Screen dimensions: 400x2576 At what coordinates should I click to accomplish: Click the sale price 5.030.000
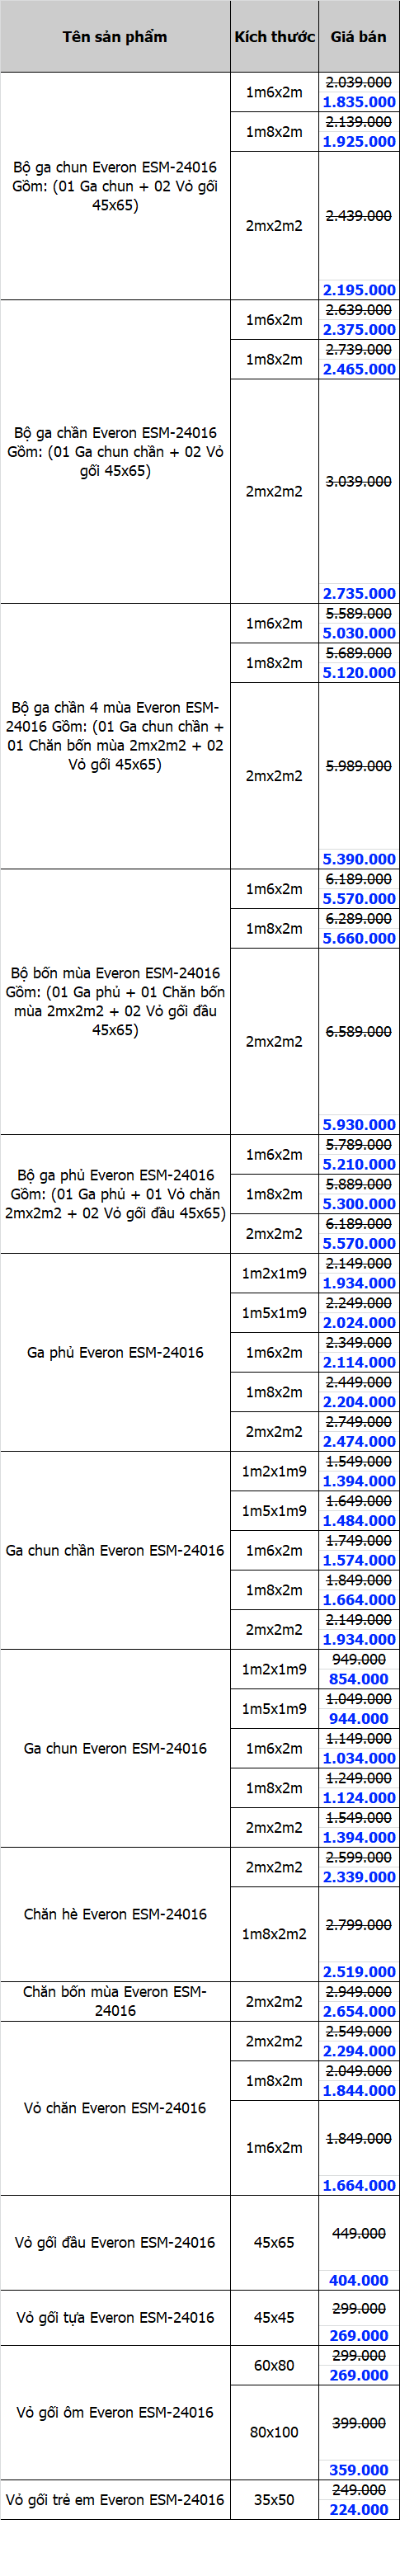(x=359, y=633)
